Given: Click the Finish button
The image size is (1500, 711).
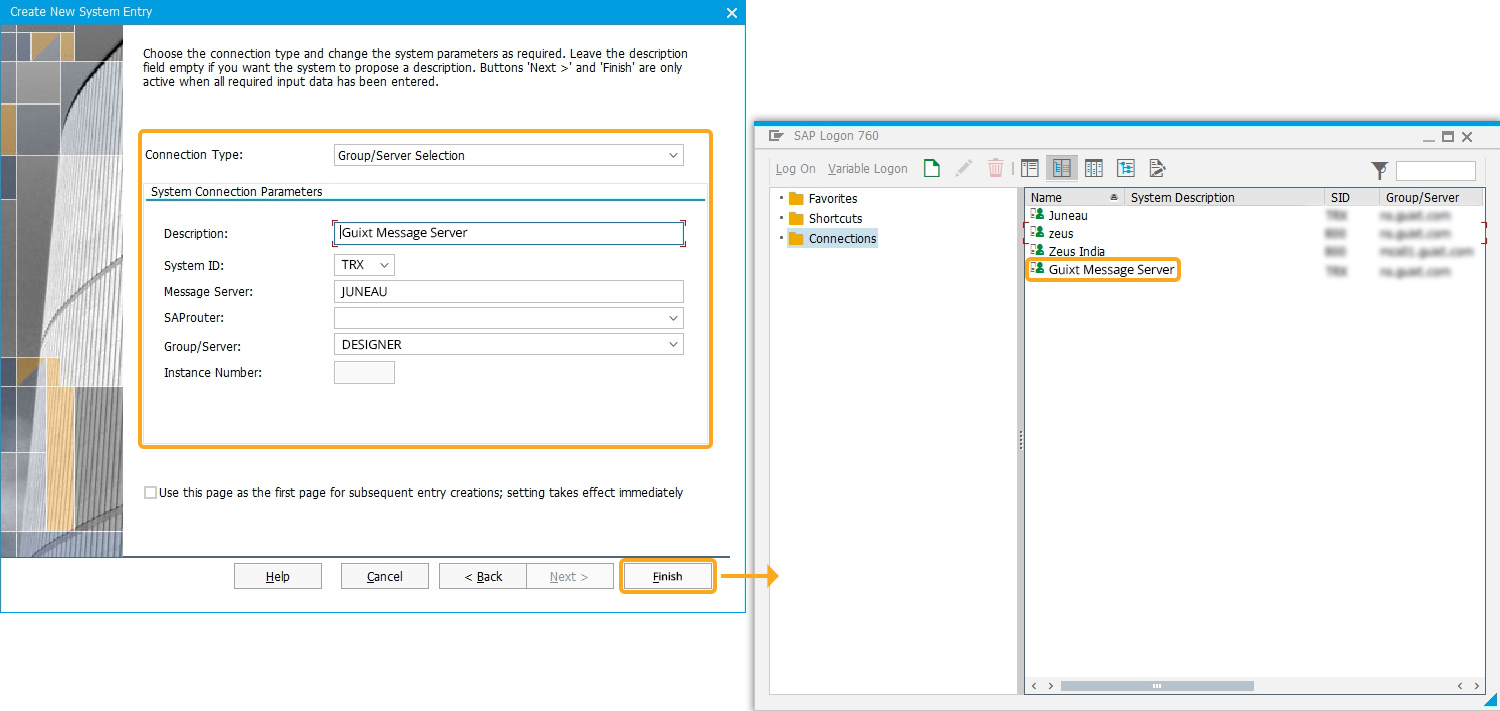Looking at the screenshot, I should [x=667, y=576].
